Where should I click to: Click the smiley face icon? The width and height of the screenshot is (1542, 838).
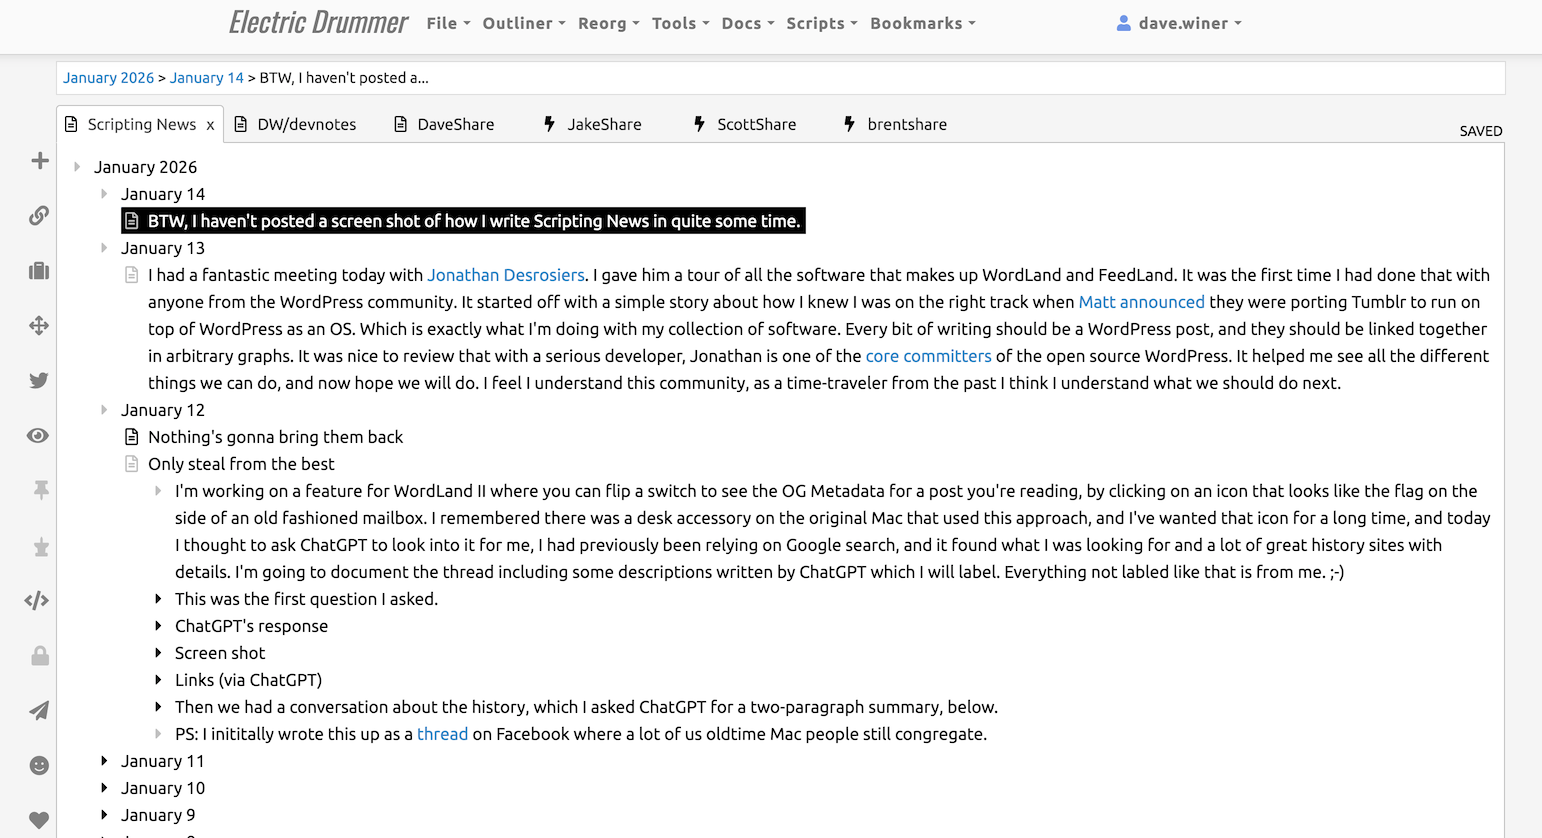point(39,766)
